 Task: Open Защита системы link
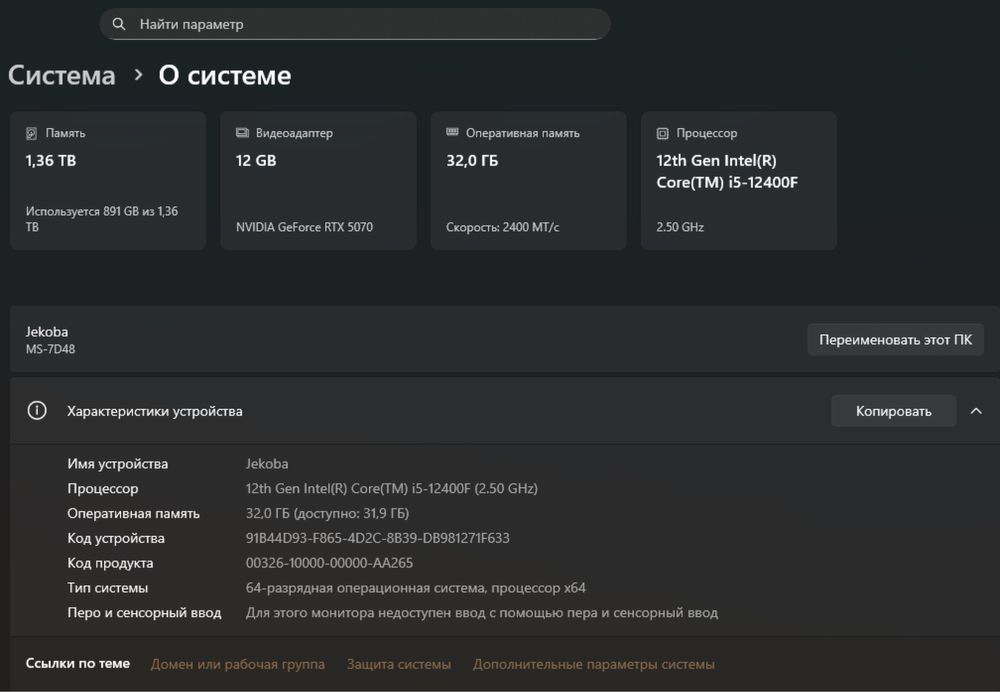(399, 665)
